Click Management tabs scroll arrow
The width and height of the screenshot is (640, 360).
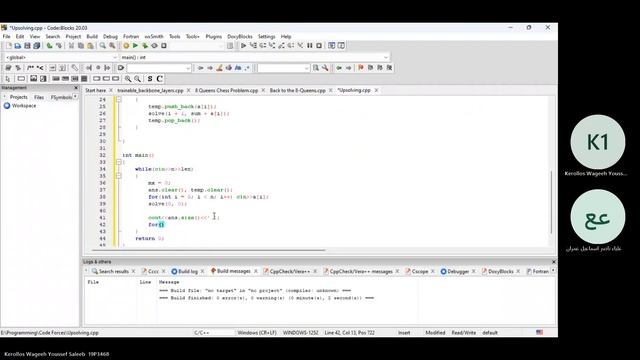pyautogui.click(x=76, y=97)
